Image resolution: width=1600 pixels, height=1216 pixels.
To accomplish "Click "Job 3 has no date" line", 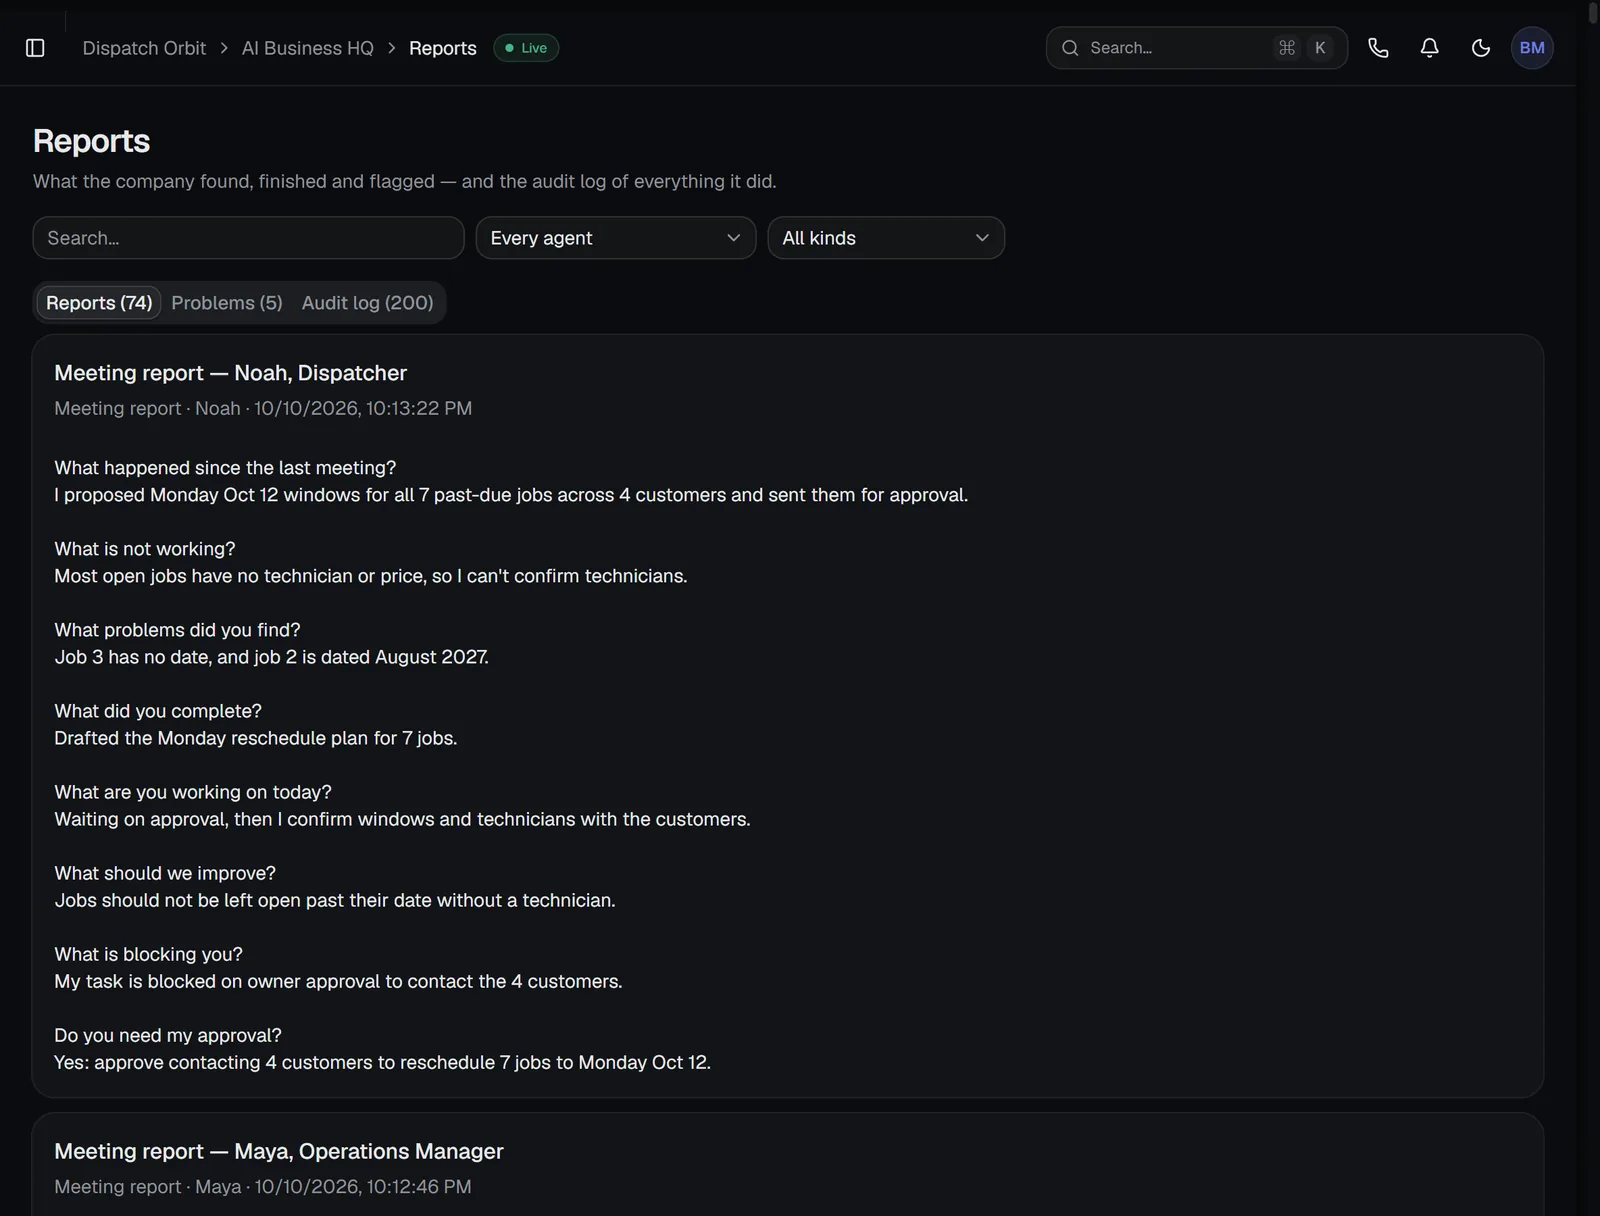I will pyautogui.click(x=272, y=657).
